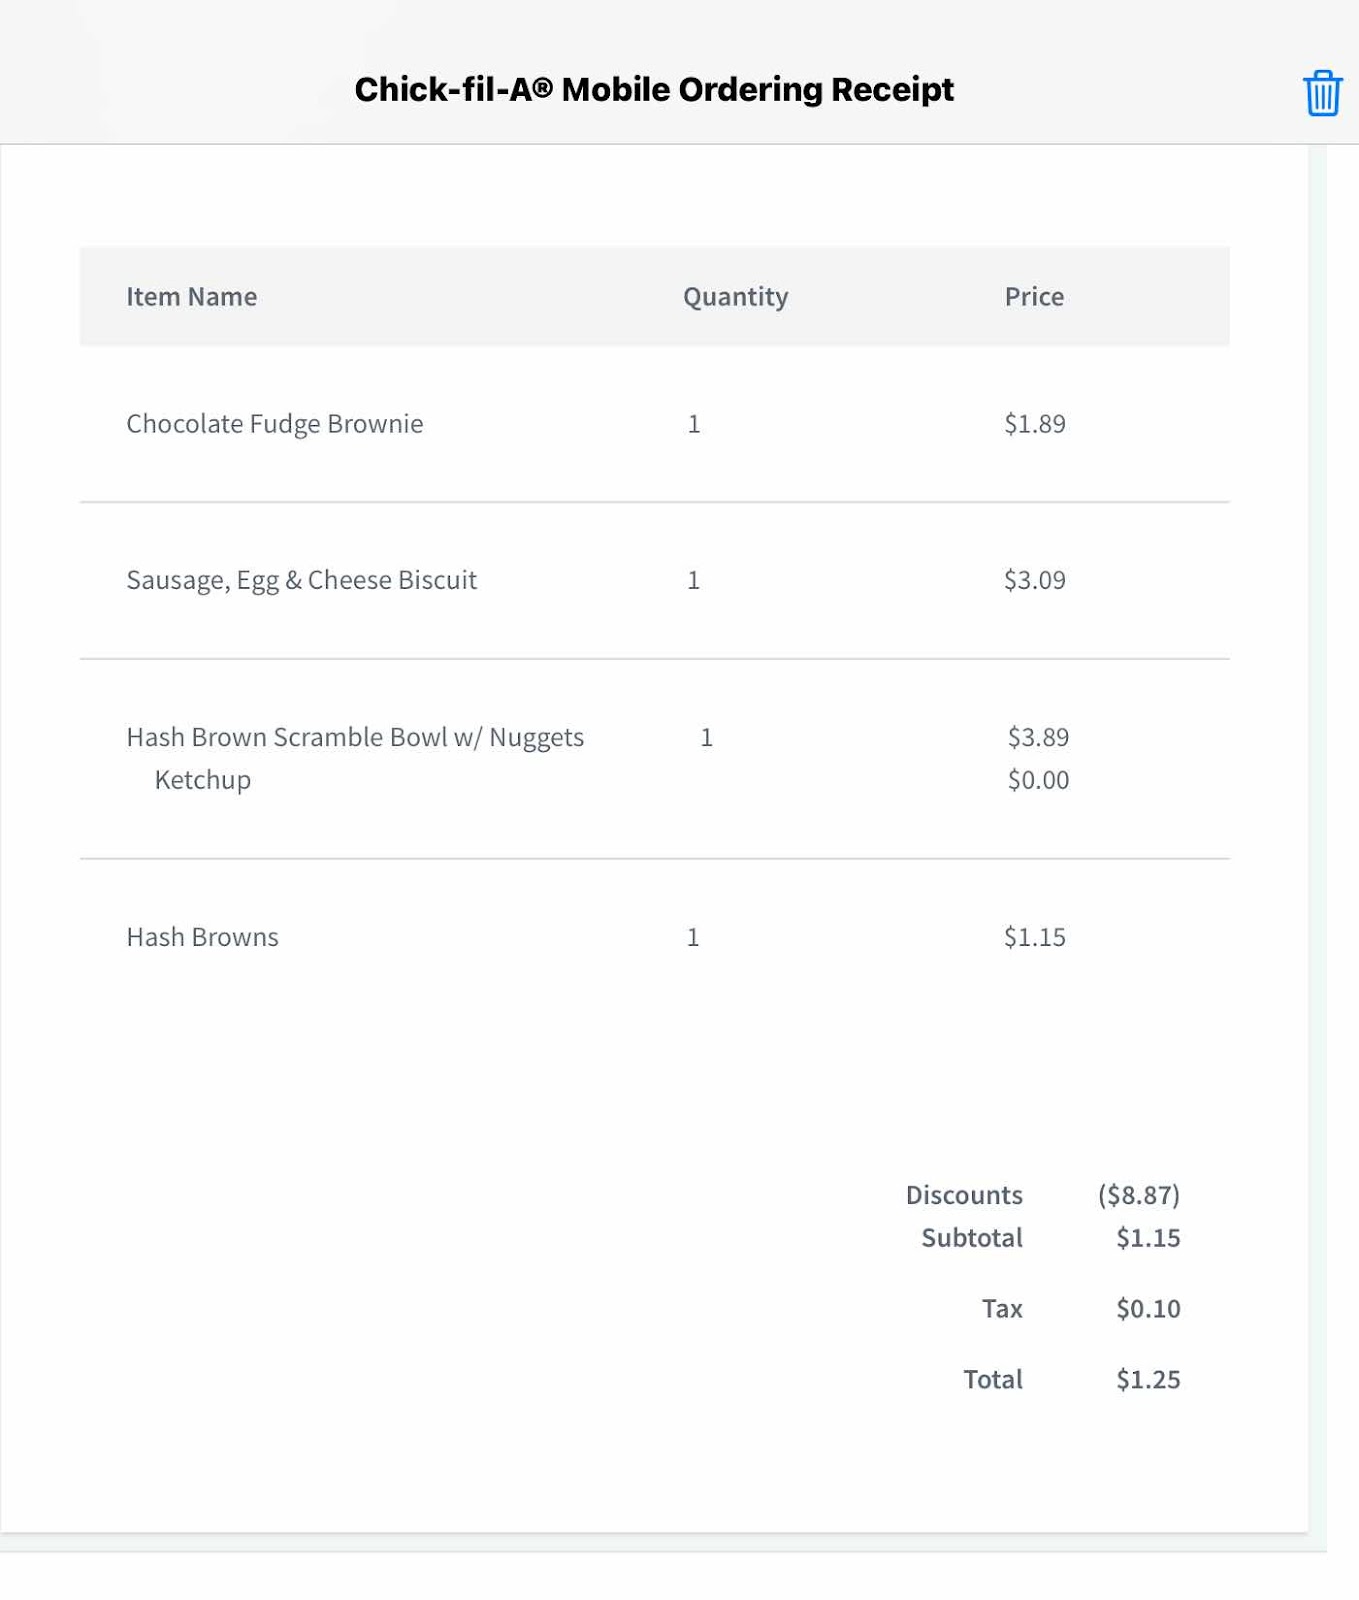The image size is (1359, 1600).
Task: Click the $0.00 ketchup price
Action: point(1038,780)
